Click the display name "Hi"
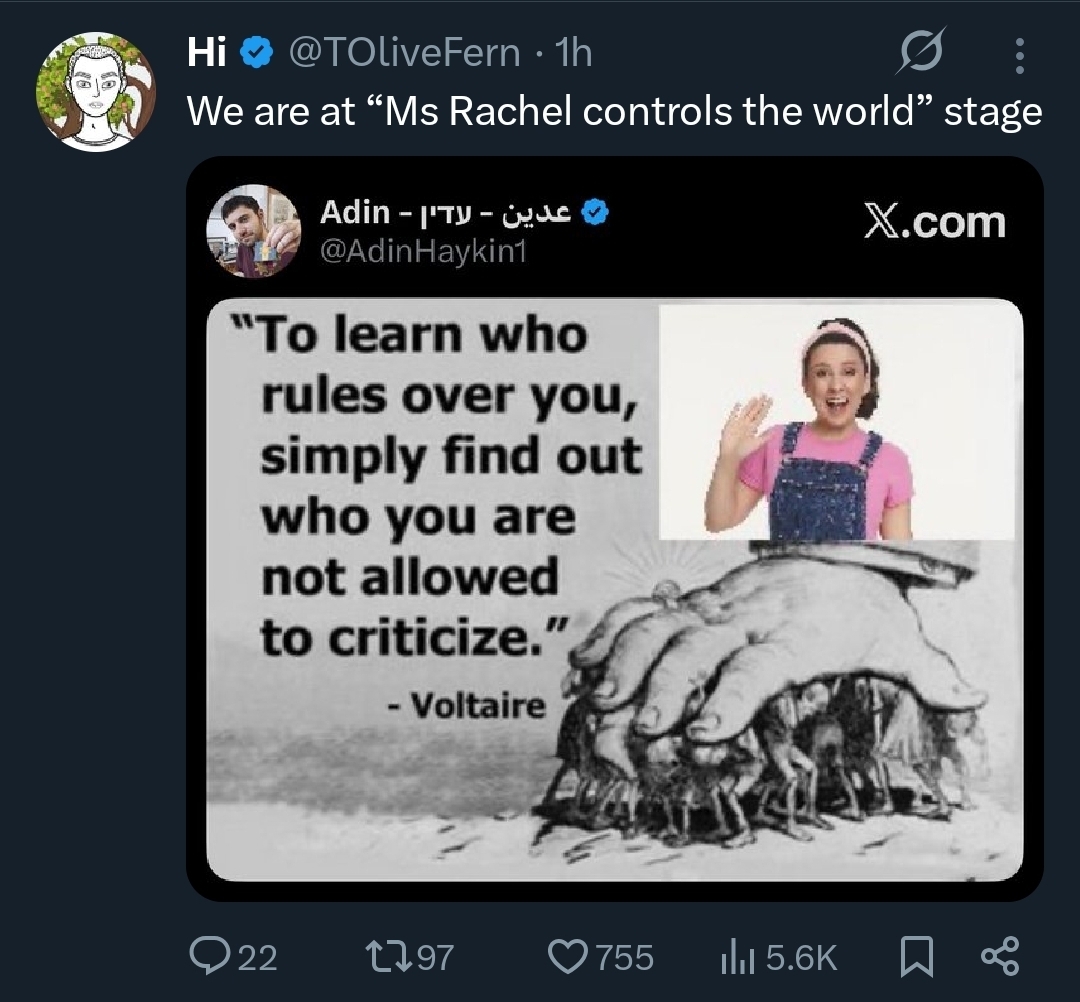The height and width of the screenshot is (1002, 1080). (207, 53)
